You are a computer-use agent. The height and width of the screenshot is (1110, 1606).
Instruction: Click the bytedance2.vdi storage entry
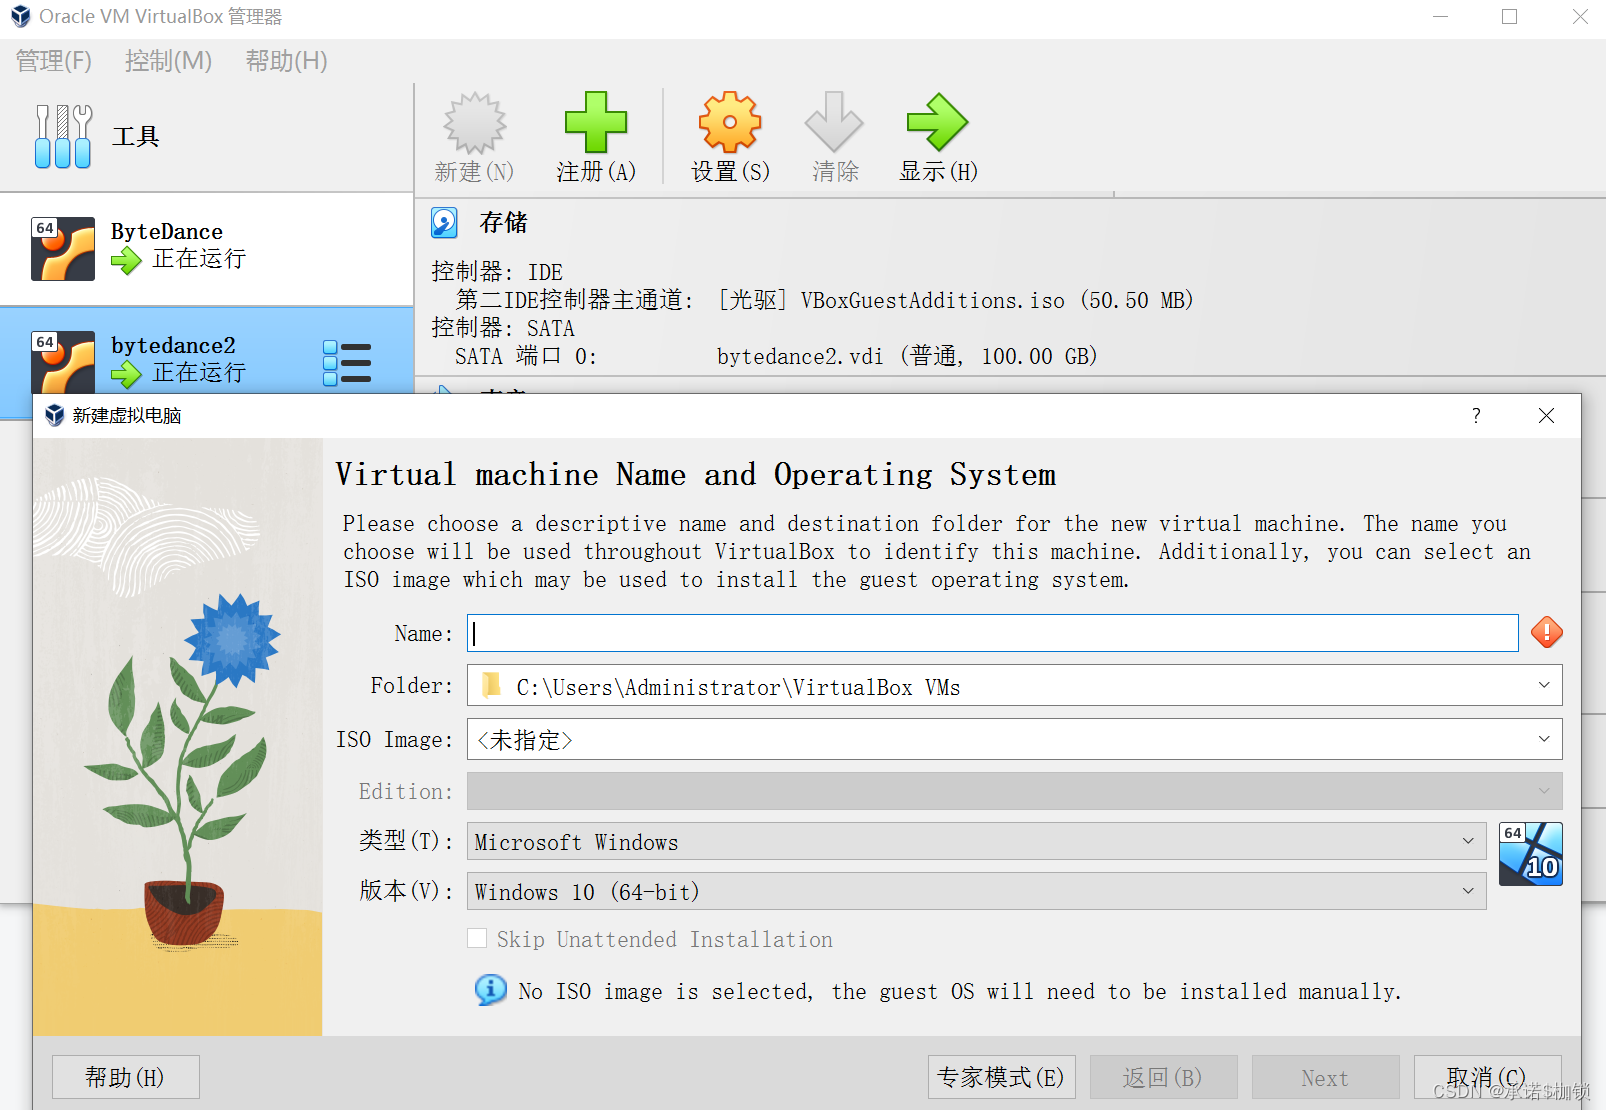click(907, 356)
